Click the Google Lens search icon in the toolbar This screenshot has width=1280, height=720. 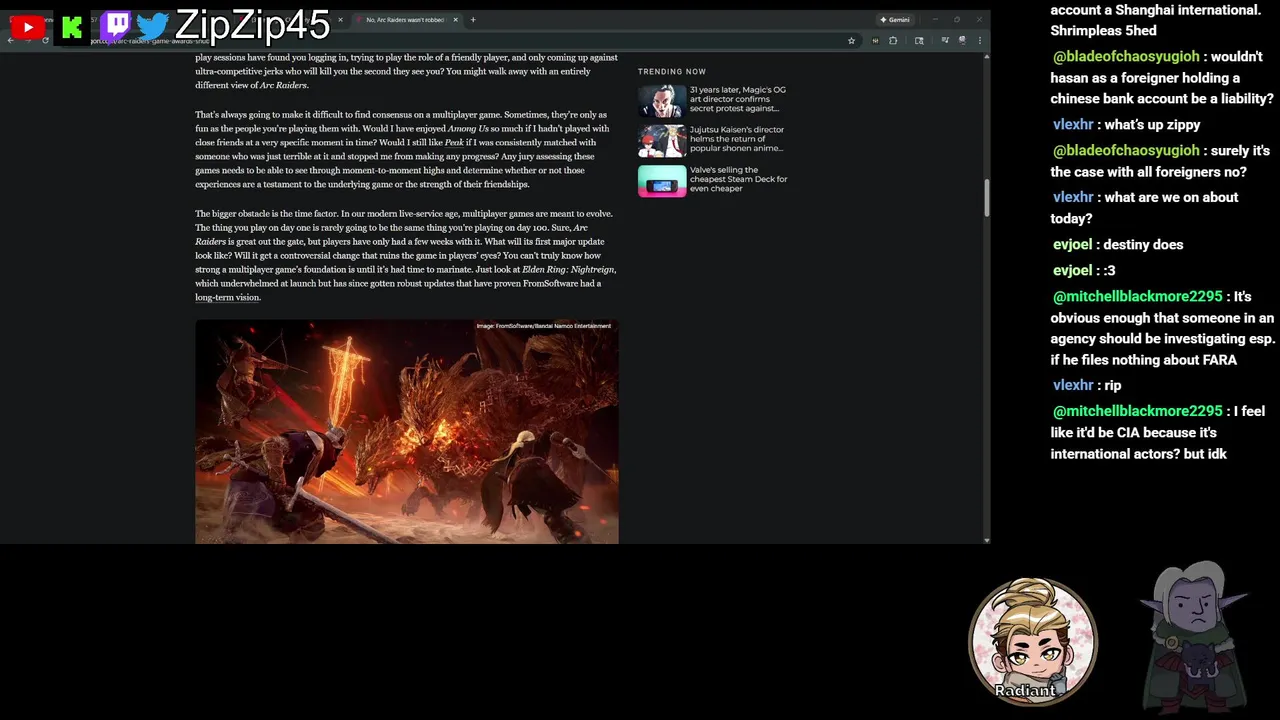[x=919, y=41]
